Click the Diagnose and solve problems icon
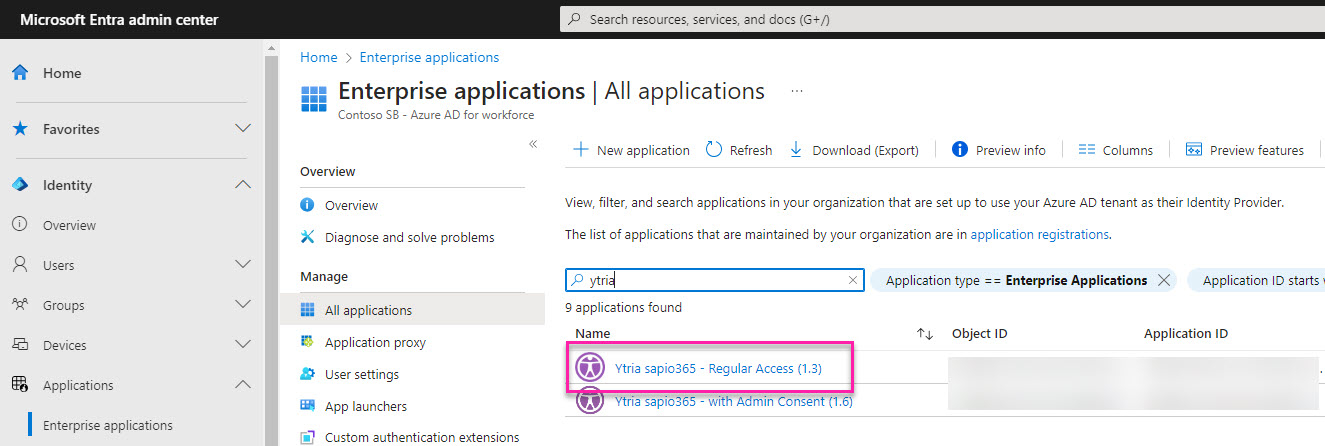The height and width of the screenshot is (446, 1325). point(308,237)
